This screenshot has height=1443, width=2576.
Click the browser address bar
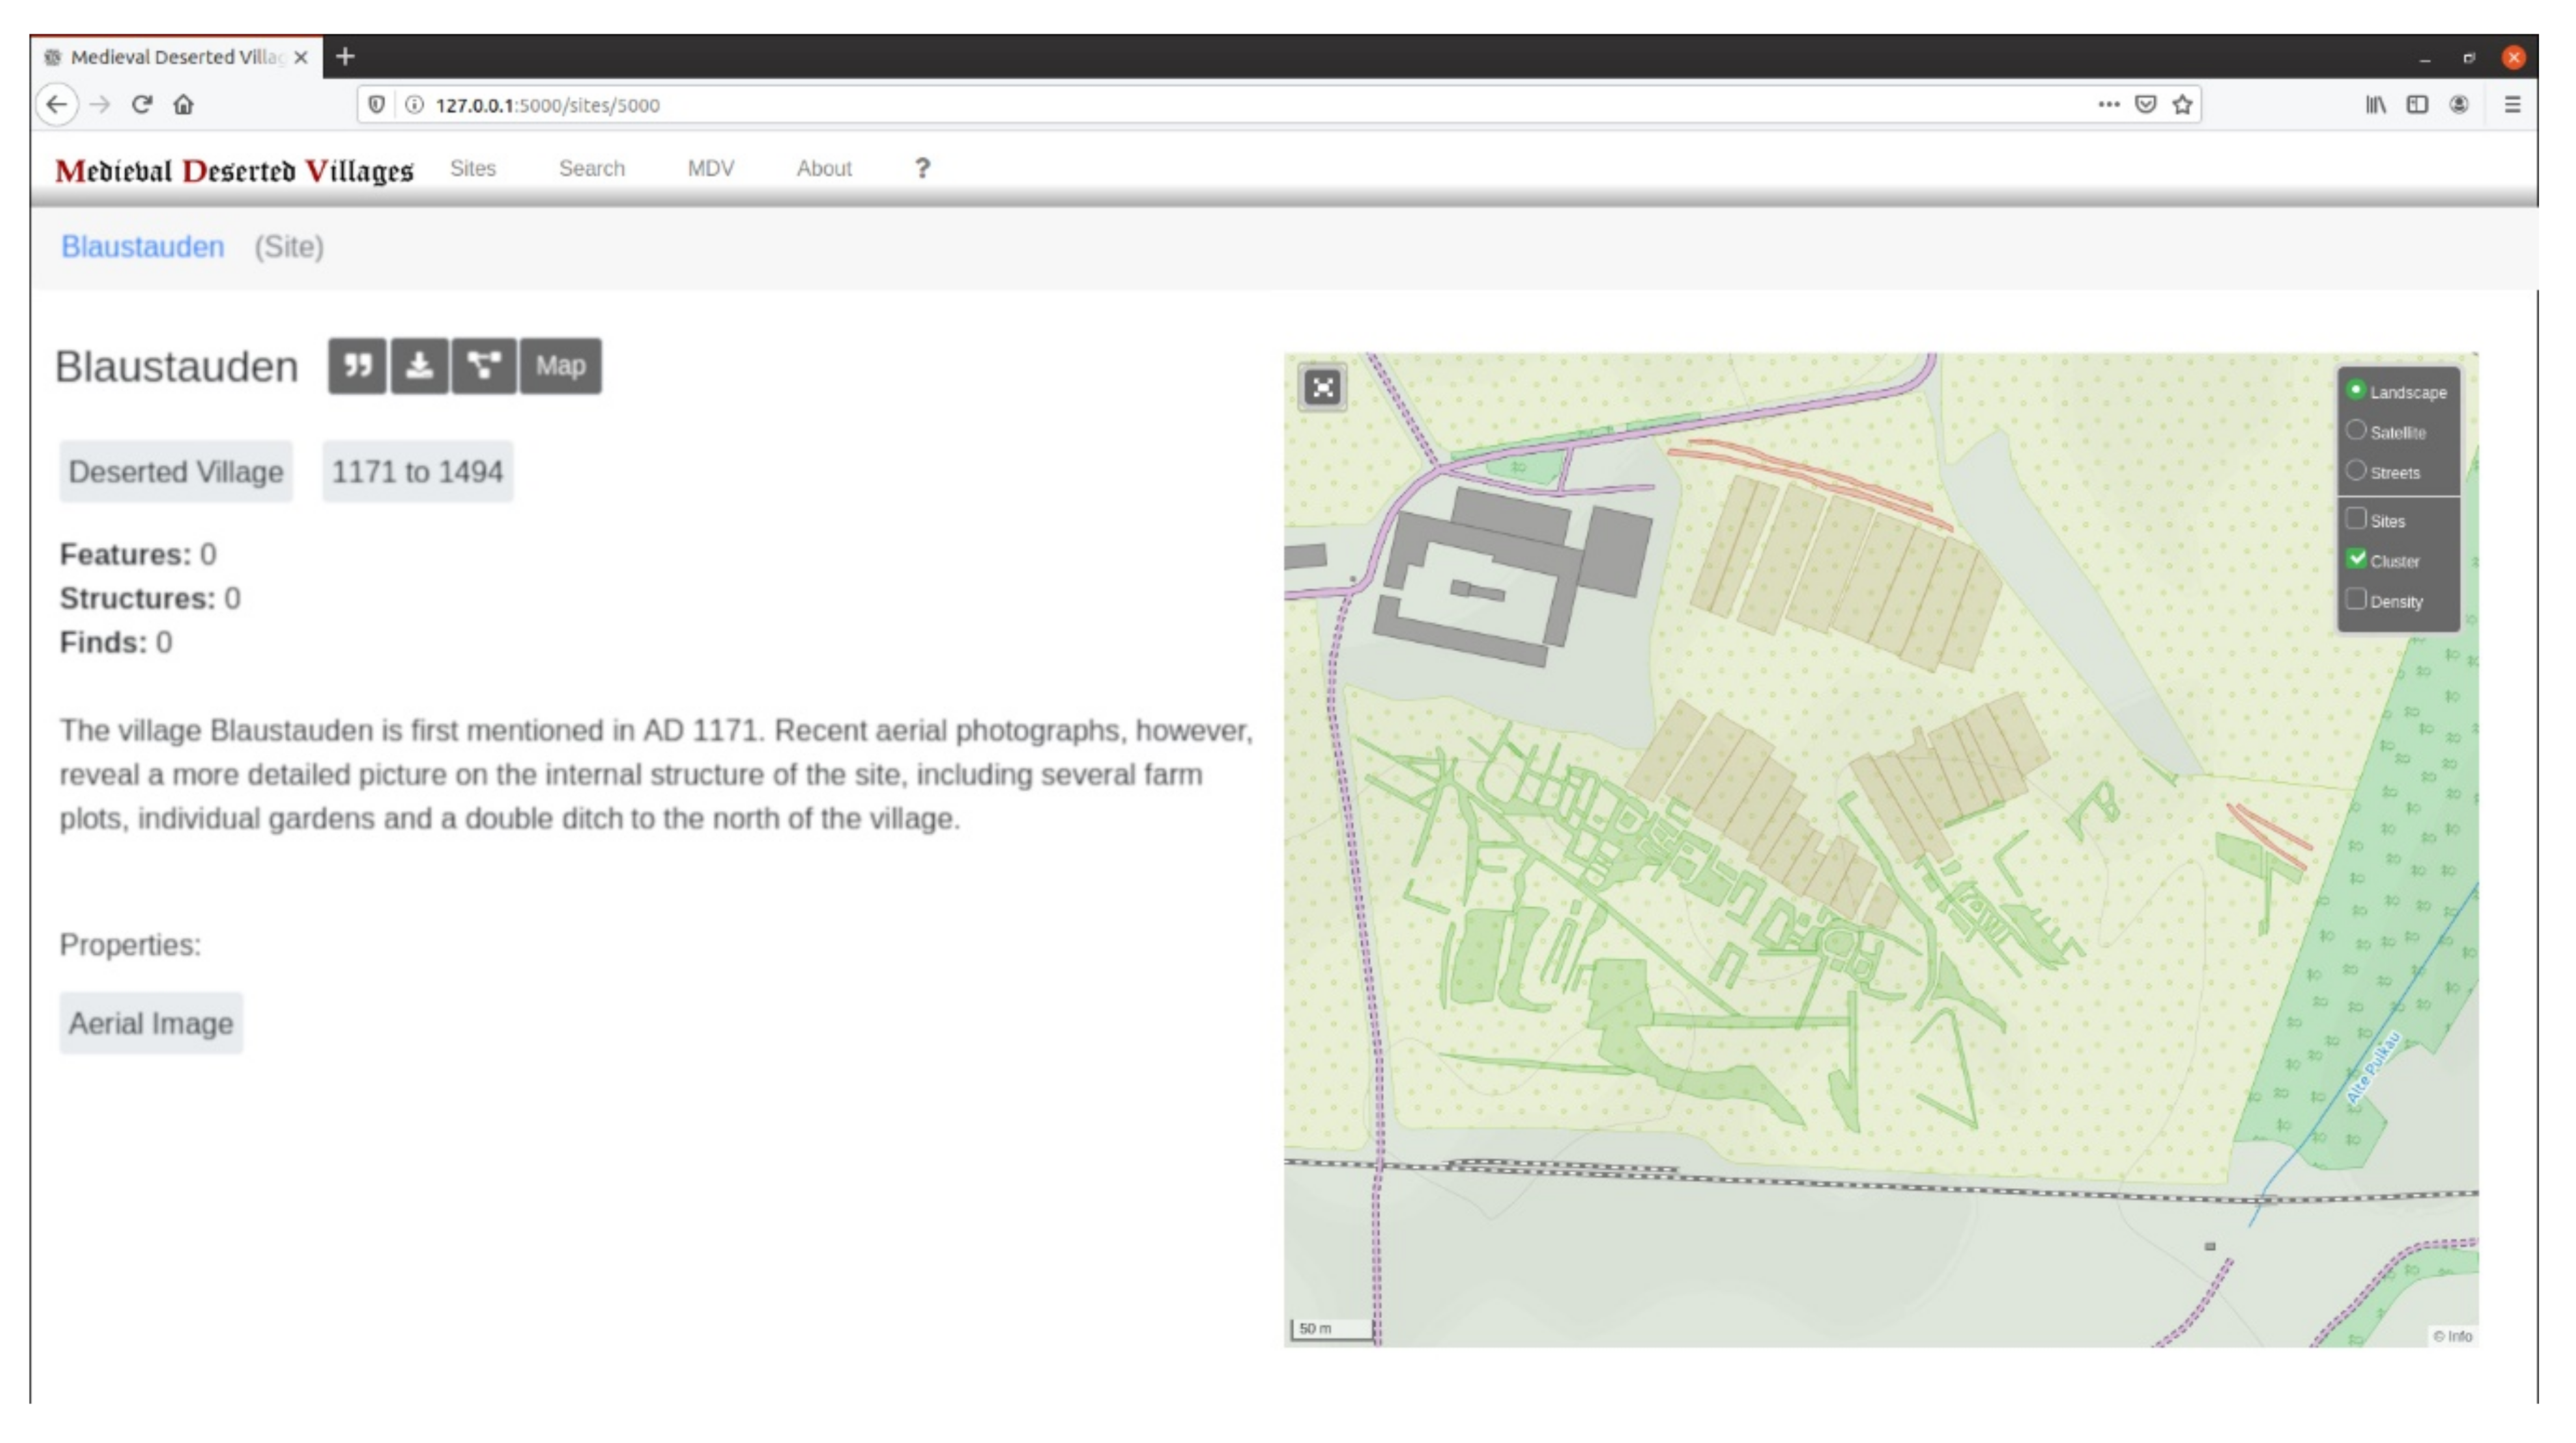coord(1200,105)
